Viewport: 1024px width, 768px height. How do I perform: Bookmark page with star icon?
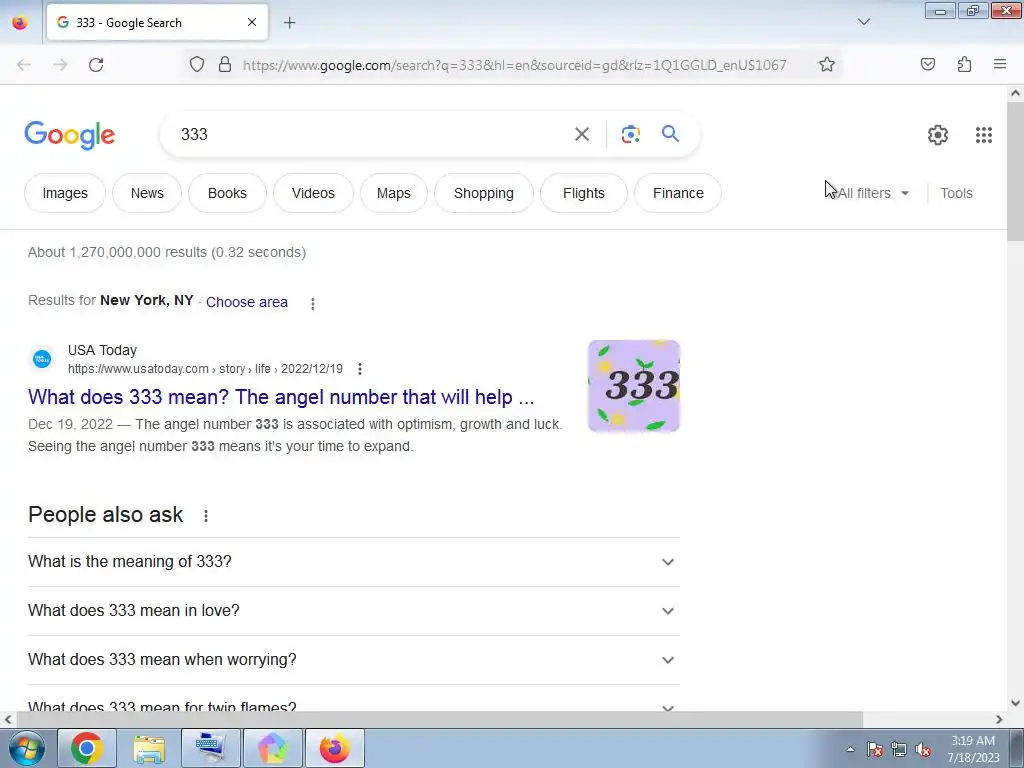827,64
